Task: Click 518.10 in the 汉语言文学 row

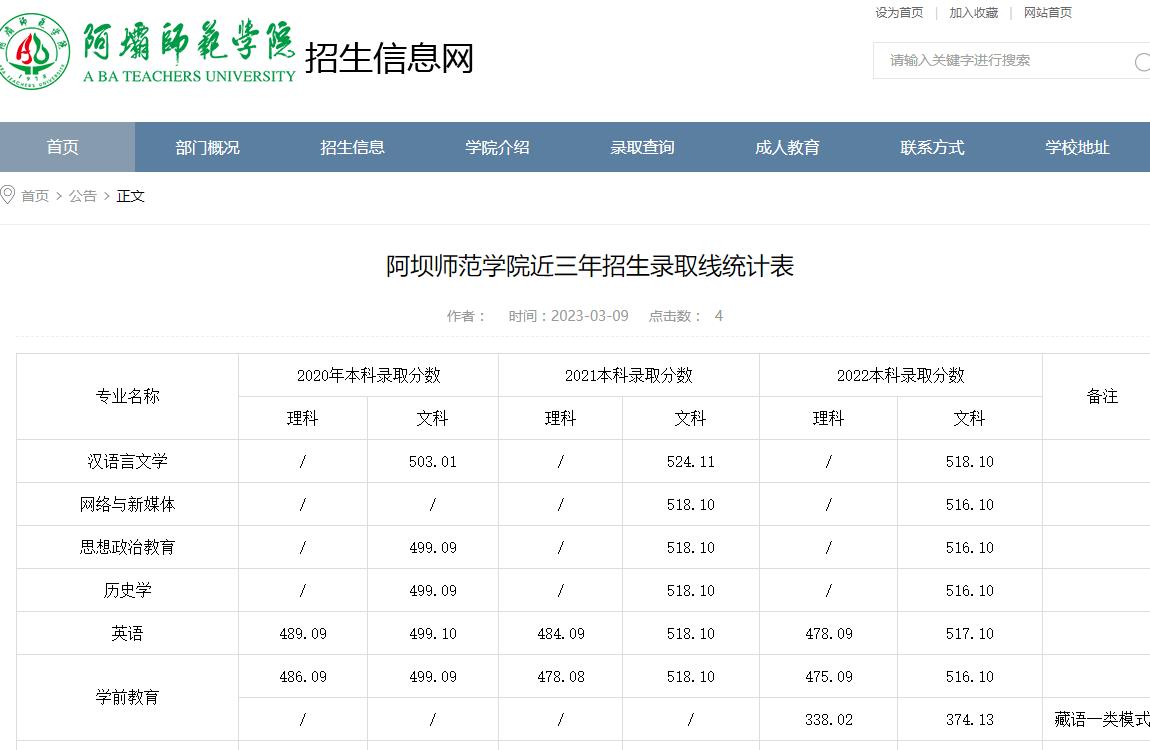Action: coord(970,462)
